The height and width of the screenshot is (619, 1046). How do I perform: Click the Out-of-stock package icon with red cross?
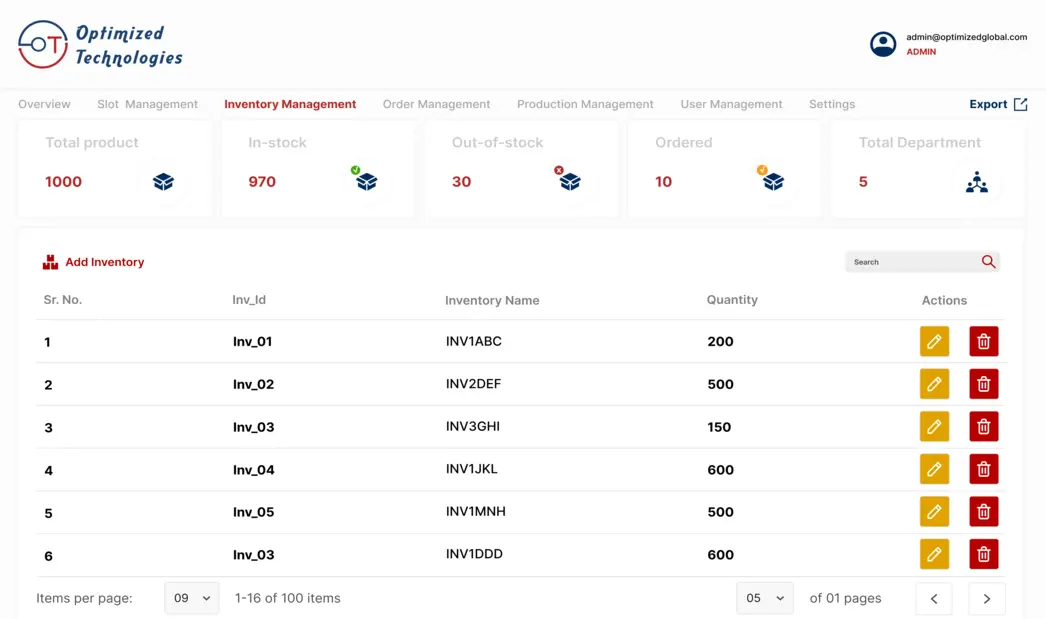[570, 181]
